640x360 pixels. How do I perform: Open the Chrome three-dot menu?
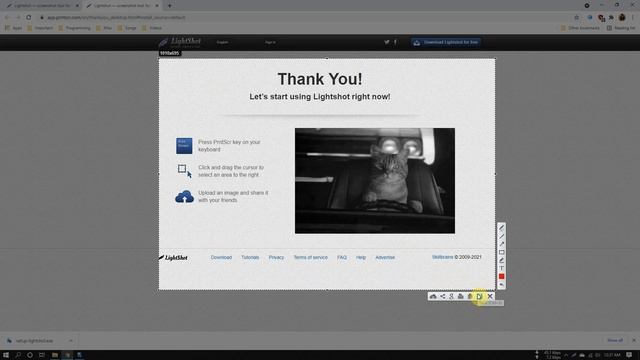633,18
